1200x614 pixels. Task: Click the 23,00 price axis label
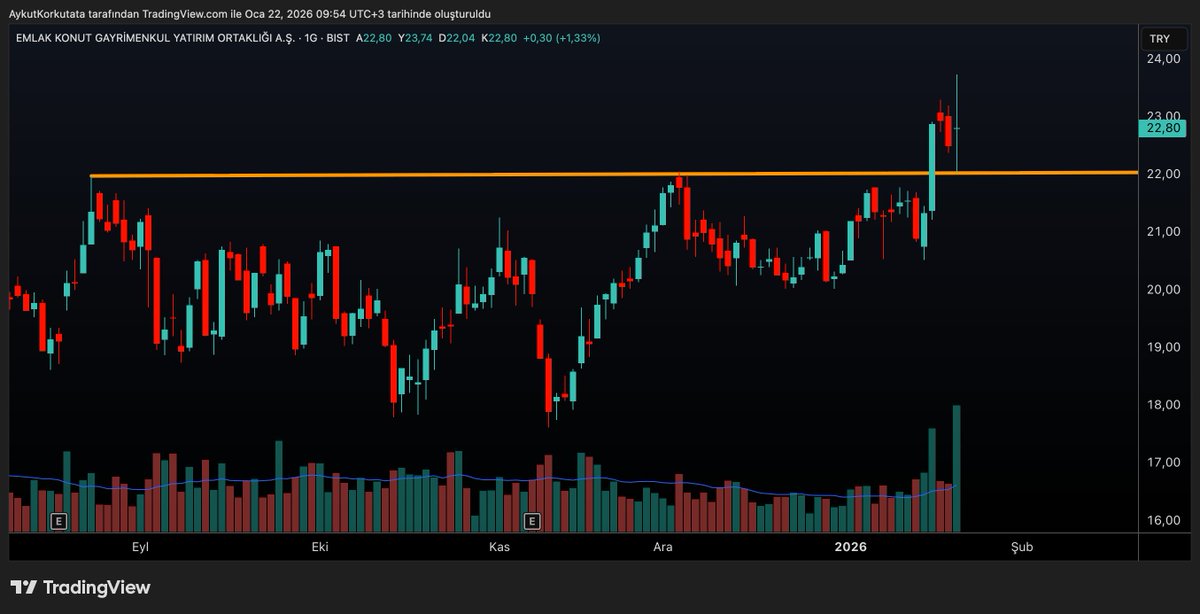pos(1162,116)
